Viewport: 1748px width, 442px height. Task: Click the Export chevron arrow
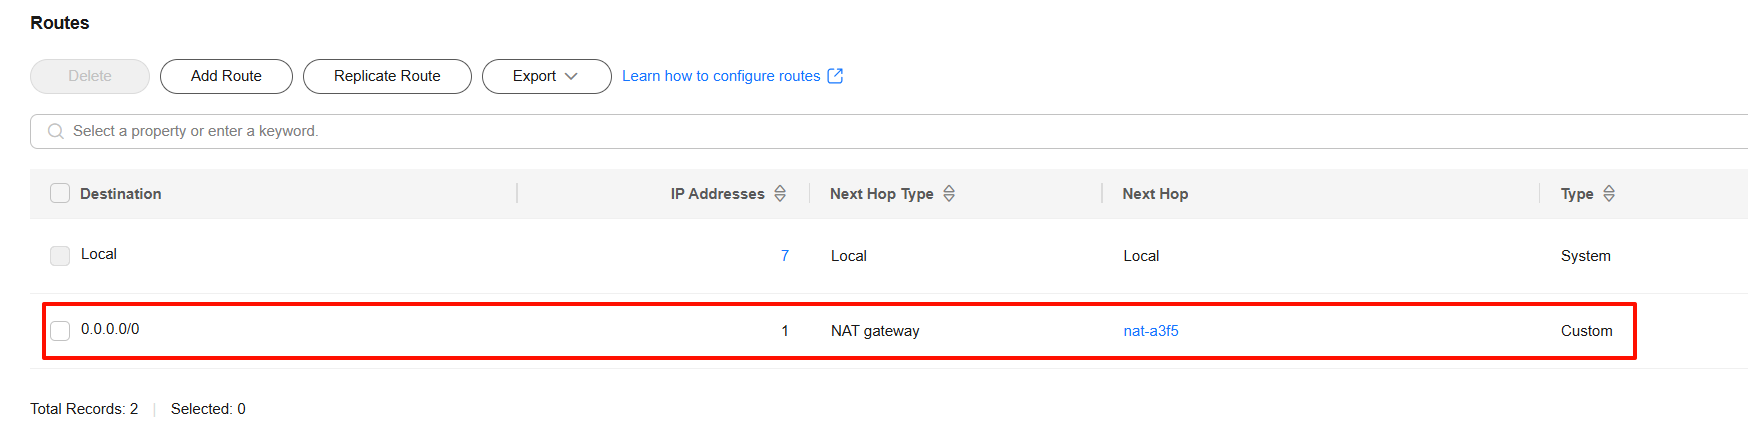[x=571, y=76]
